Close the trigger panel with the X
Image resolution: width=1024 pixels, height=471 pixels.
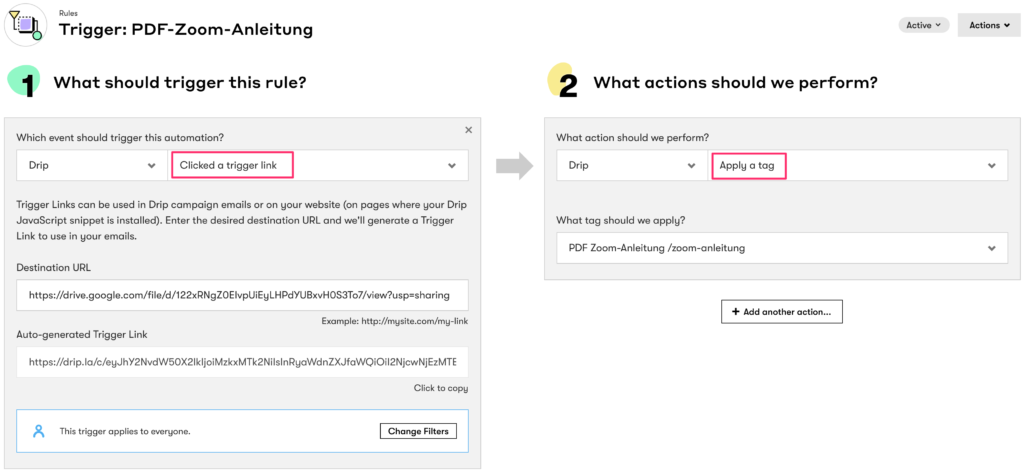(468, 130)
